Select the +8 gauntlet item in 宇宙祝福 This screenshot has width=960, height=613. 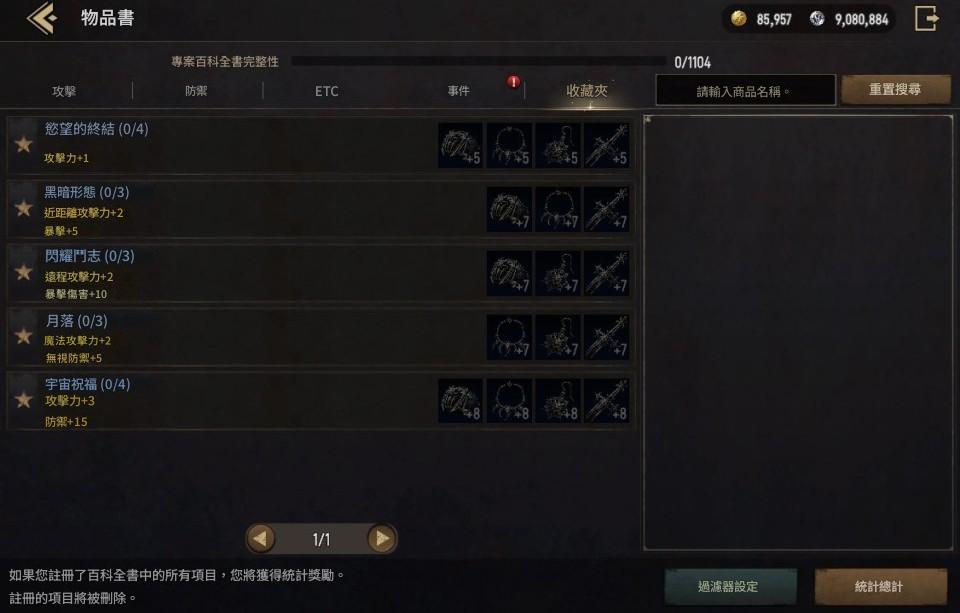(x=460, y=401)
